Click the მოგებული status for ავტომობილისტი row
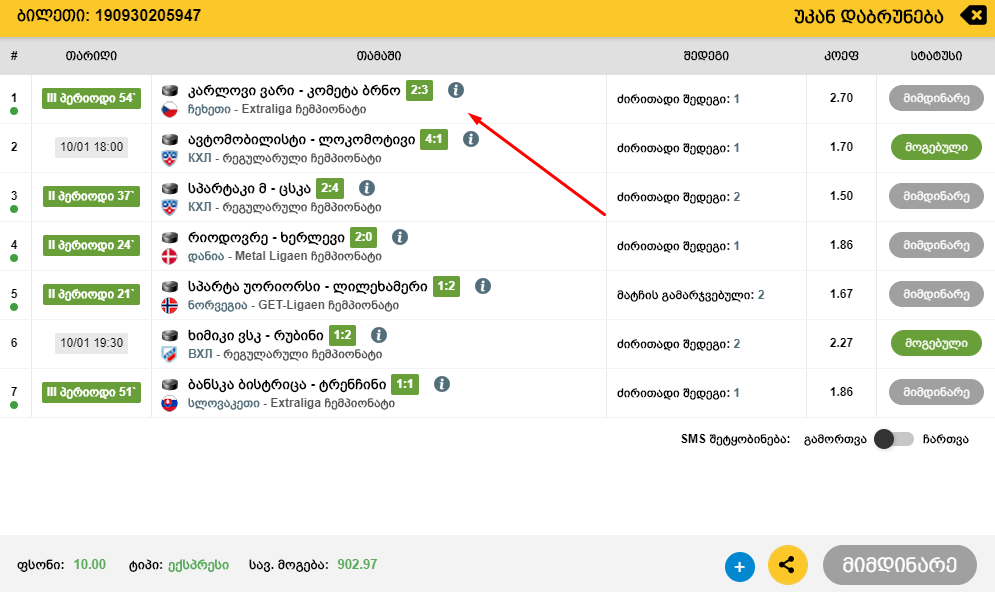 pyautogui.click(x=936, y=147)
